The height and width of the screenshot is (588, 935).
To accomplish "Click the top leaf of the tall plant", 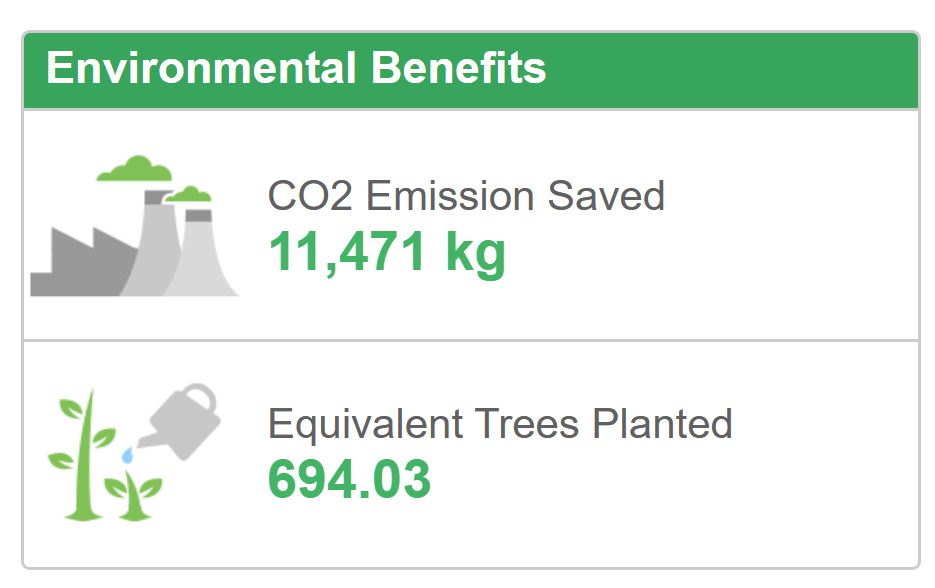I will [71, 408].
